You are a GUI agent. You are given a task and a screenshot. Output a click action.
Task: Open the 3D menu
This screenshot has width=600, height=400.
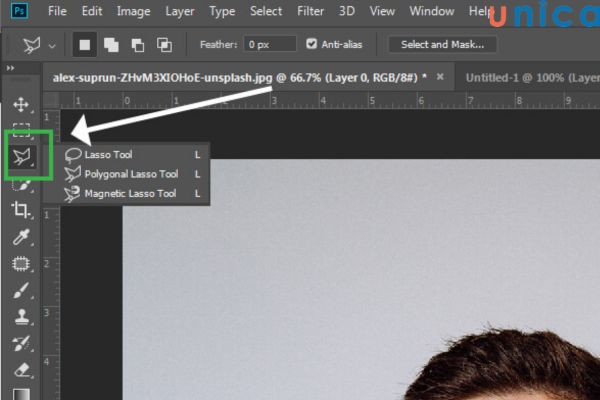tap(347, 11)
